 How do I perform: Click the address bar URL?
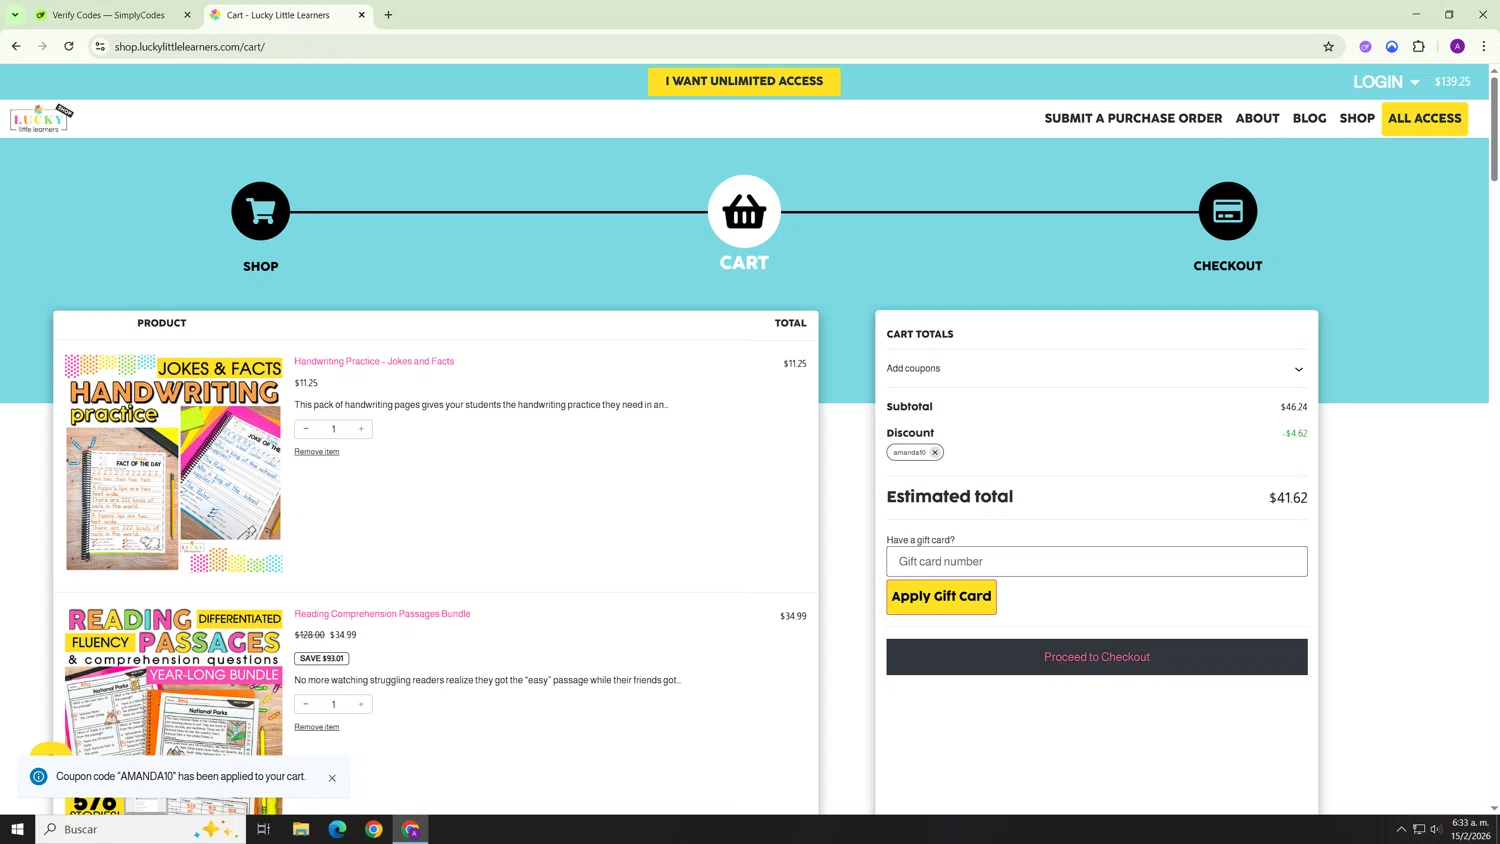click(189, 47)
